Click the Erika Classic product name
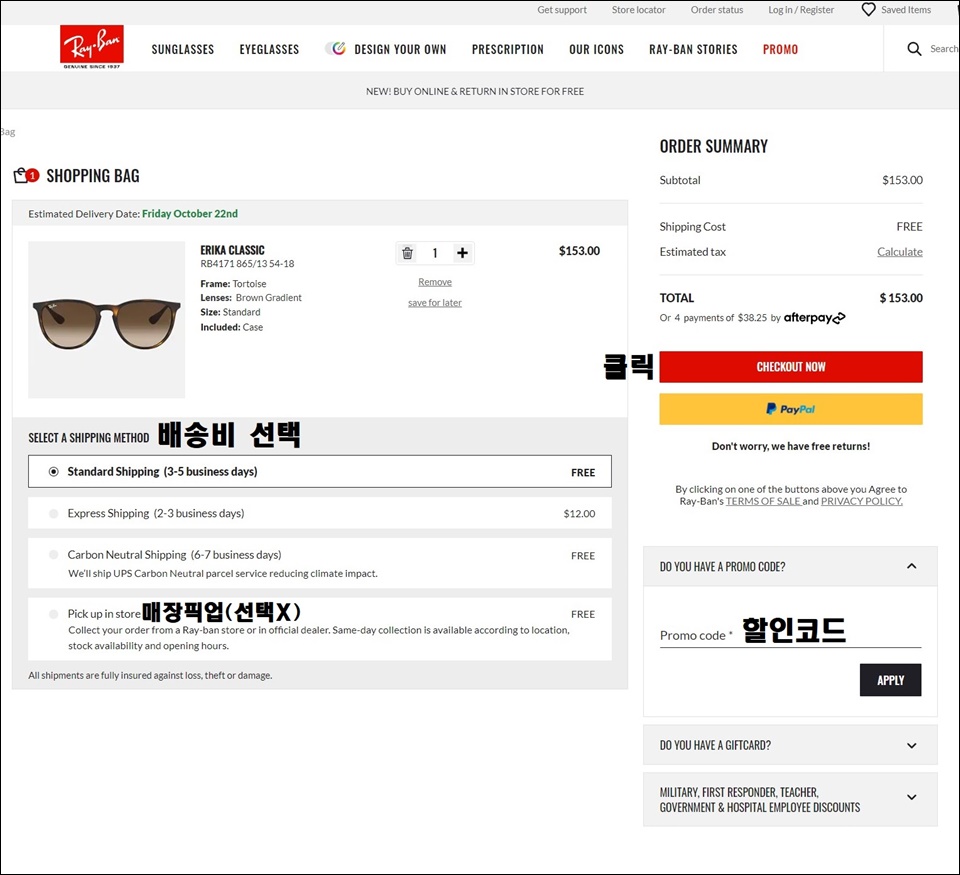The width and height of the screenshot is (960, 875). point(232,250)
